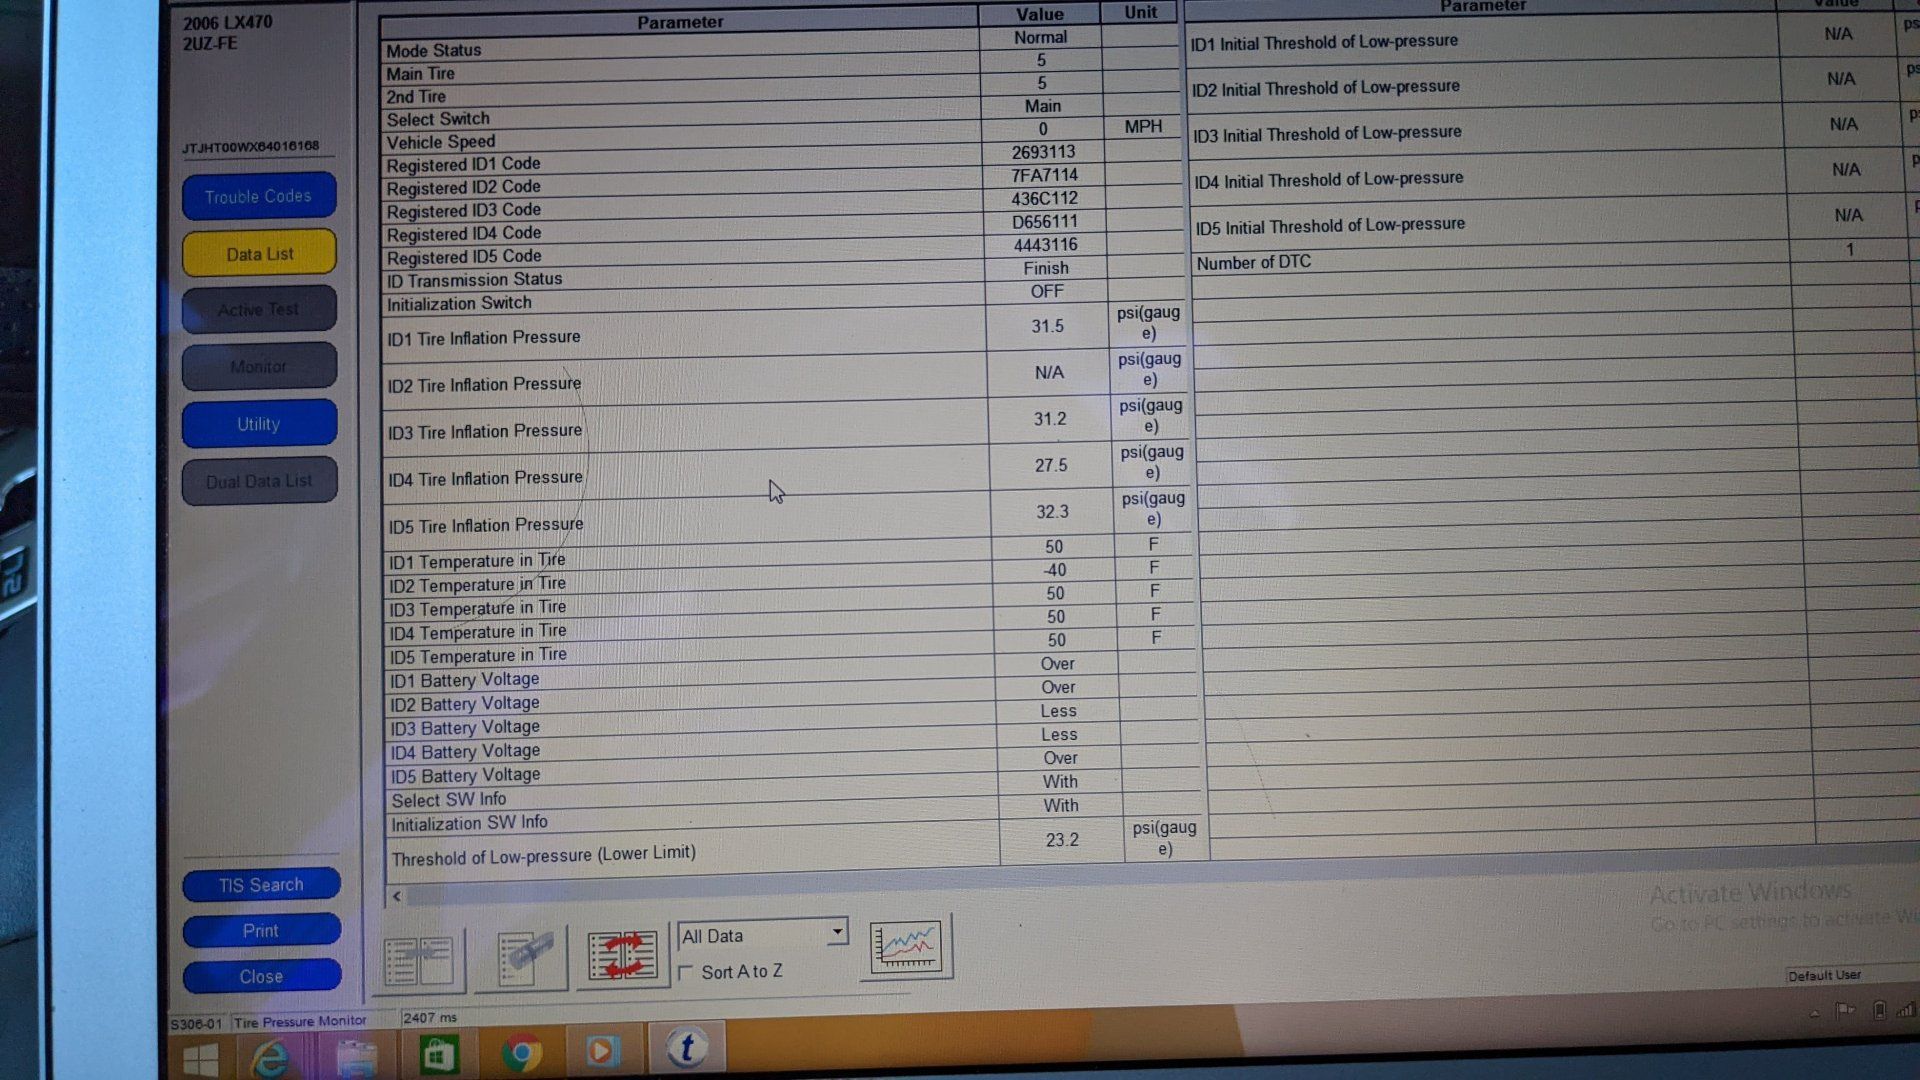The image size is (1920, 1080).
Task: Select the Select SW Info row
Action: tap(794, 790)
